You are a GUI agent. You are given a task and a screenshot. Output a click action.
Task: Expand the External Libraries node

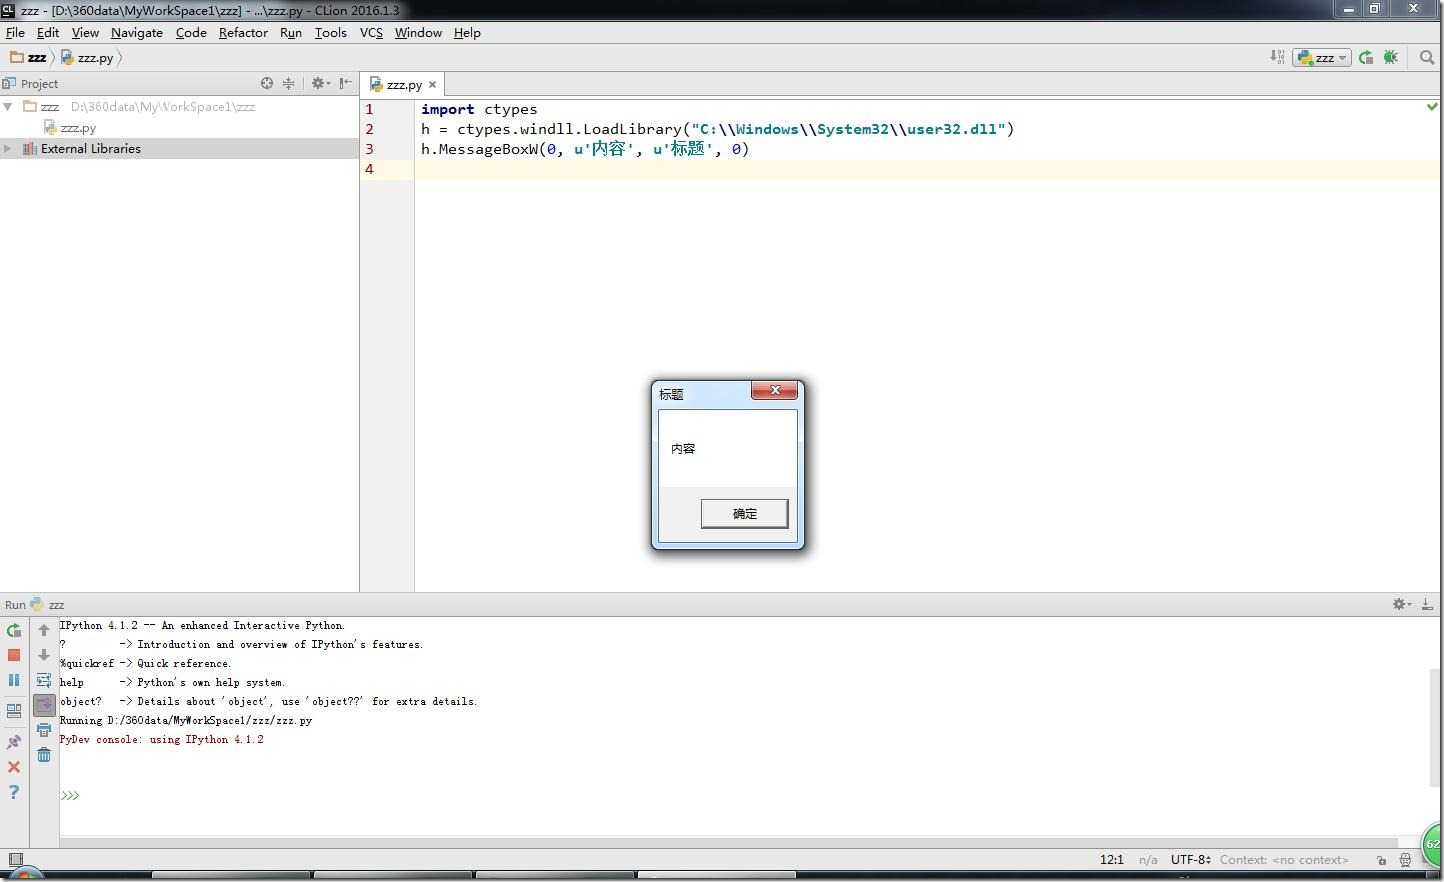[x=8, y=149]
